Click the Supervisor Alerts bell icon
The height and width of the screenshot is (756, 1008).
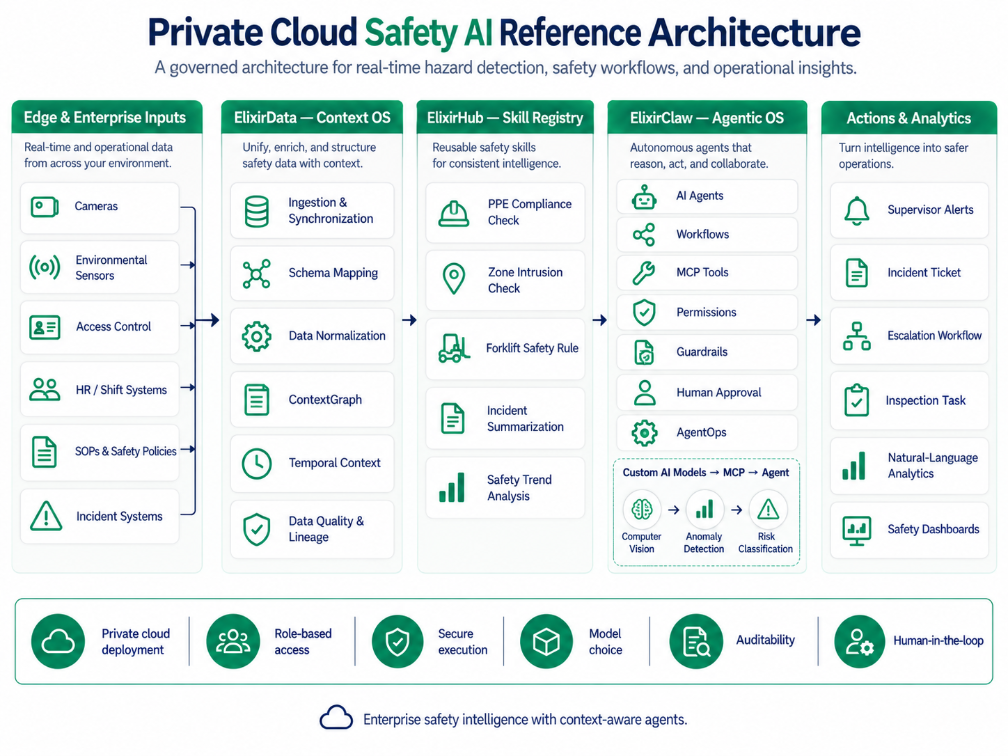857,210
